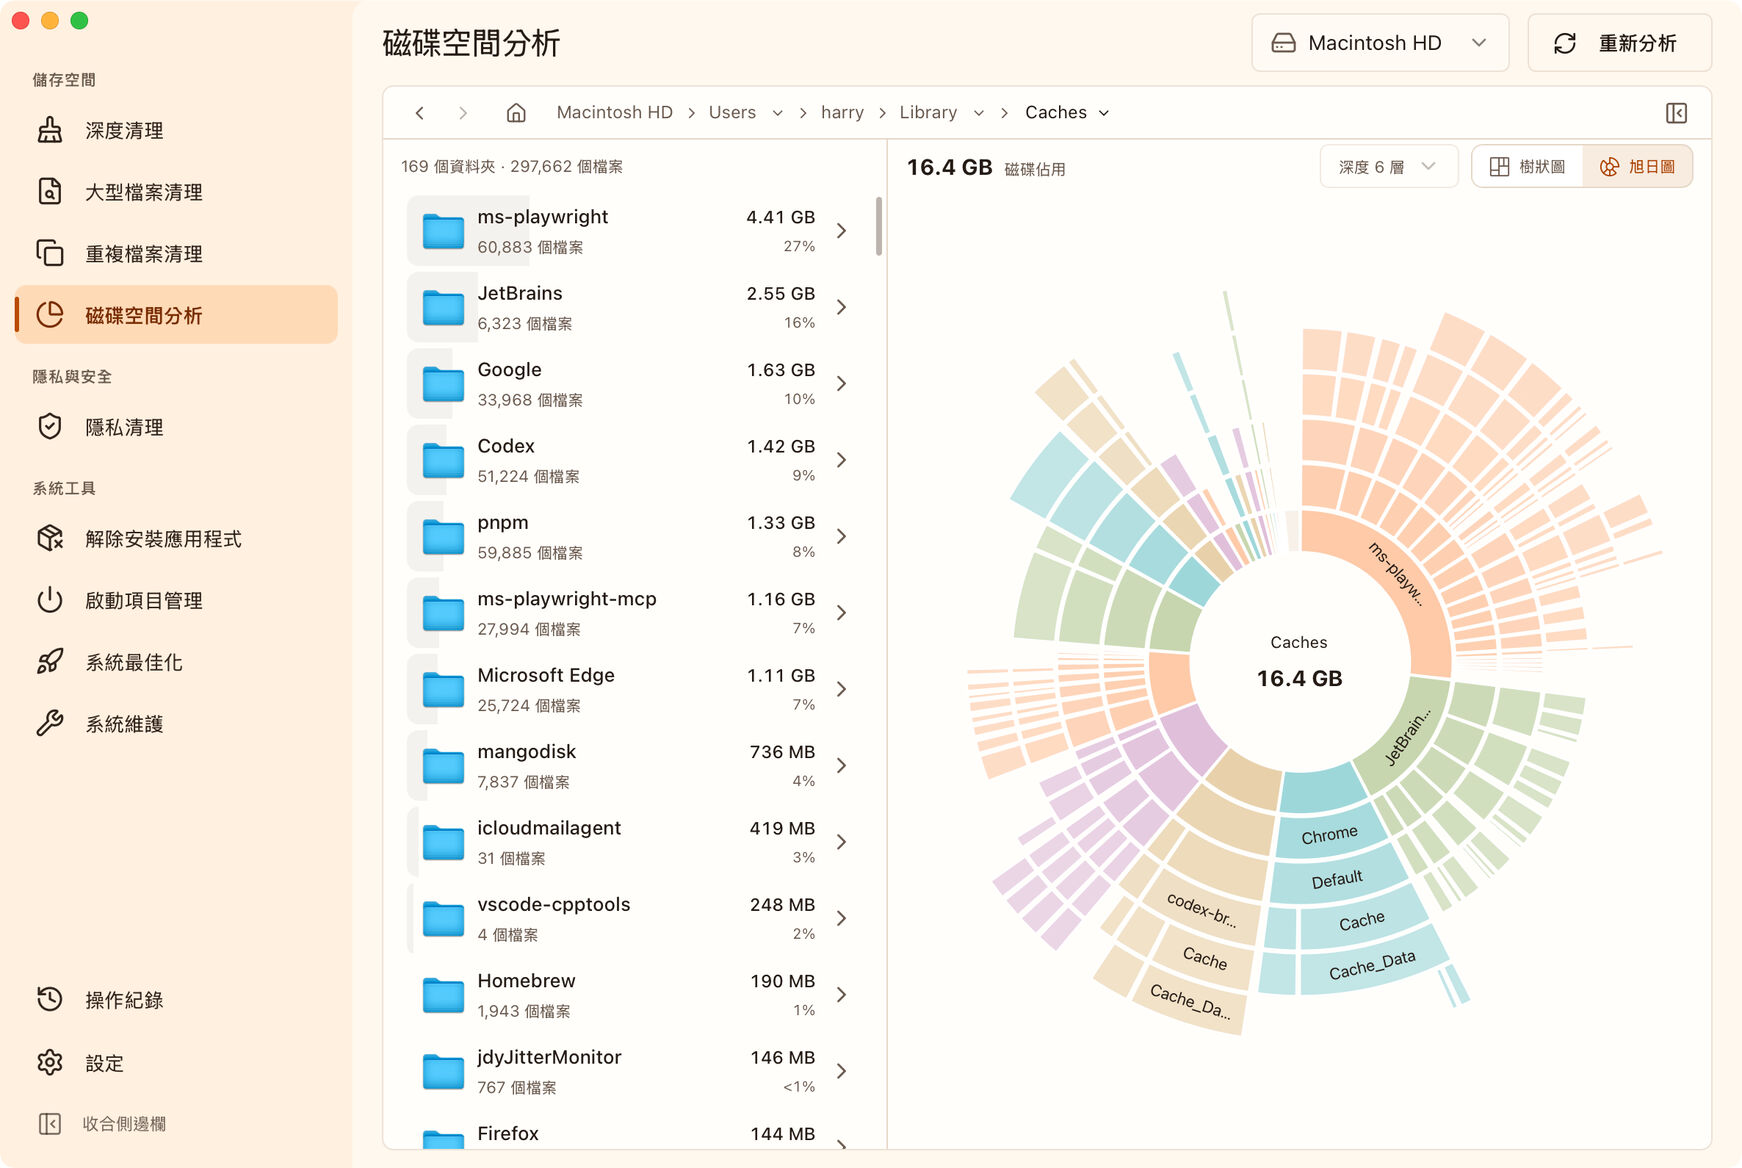Navigate back with left arrow

click(420, 113)
